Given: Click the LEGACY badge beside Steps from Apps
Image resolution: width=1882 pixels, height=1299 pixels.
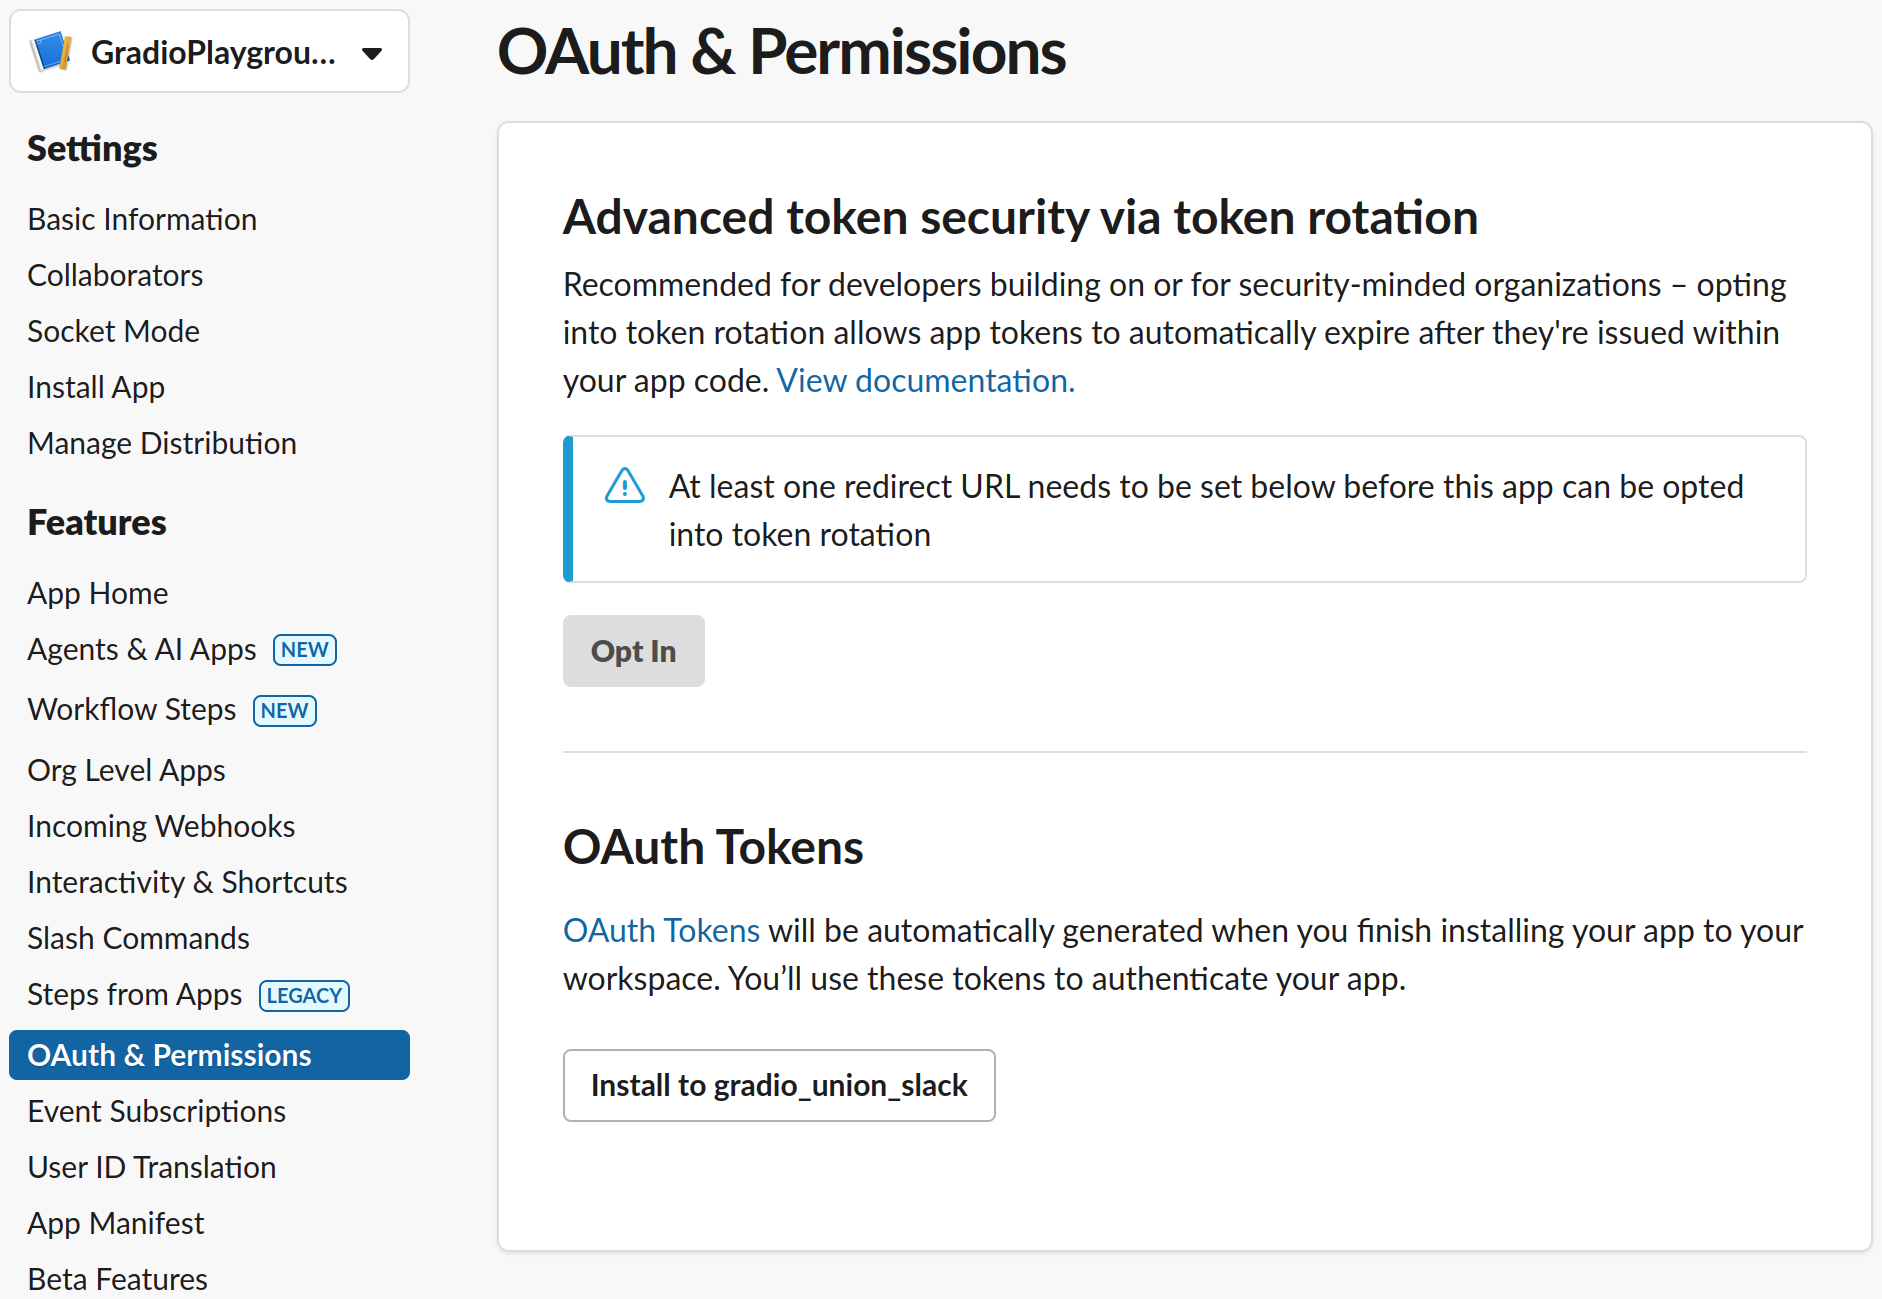Looking at the screenshot, I should tap(304, 995).
